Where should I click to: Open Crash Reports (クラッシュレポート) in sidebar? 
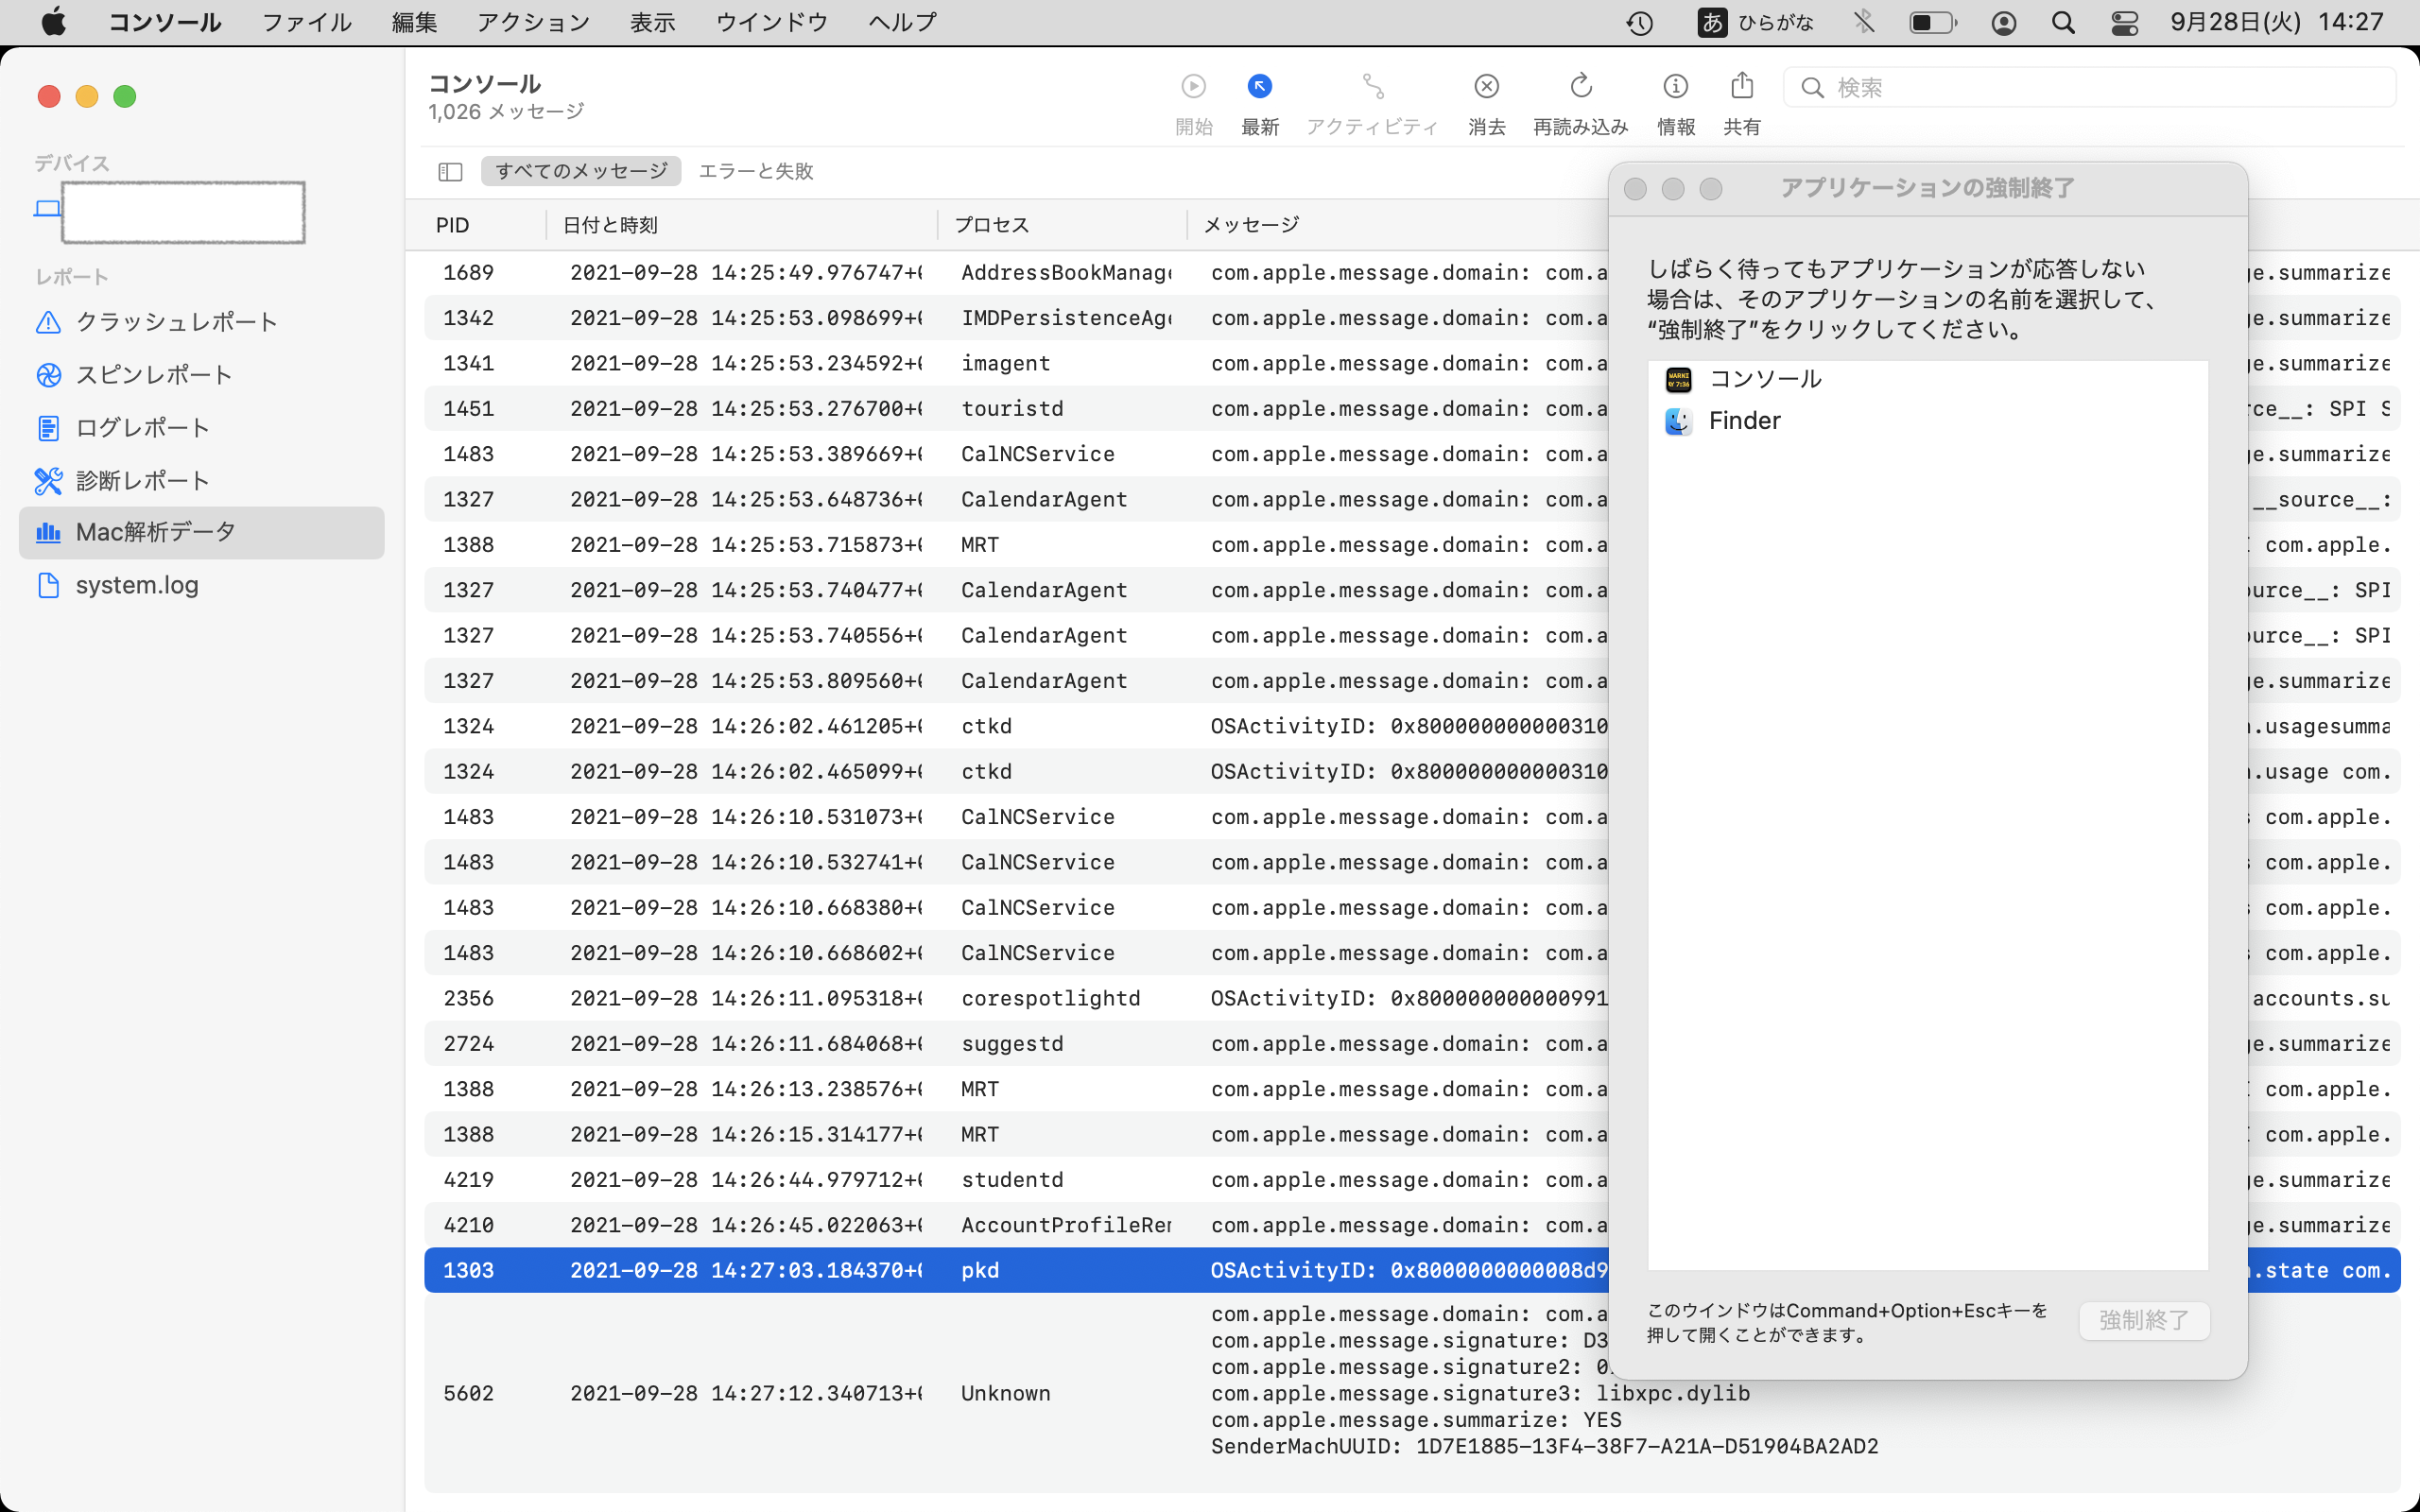click(176, 322)
